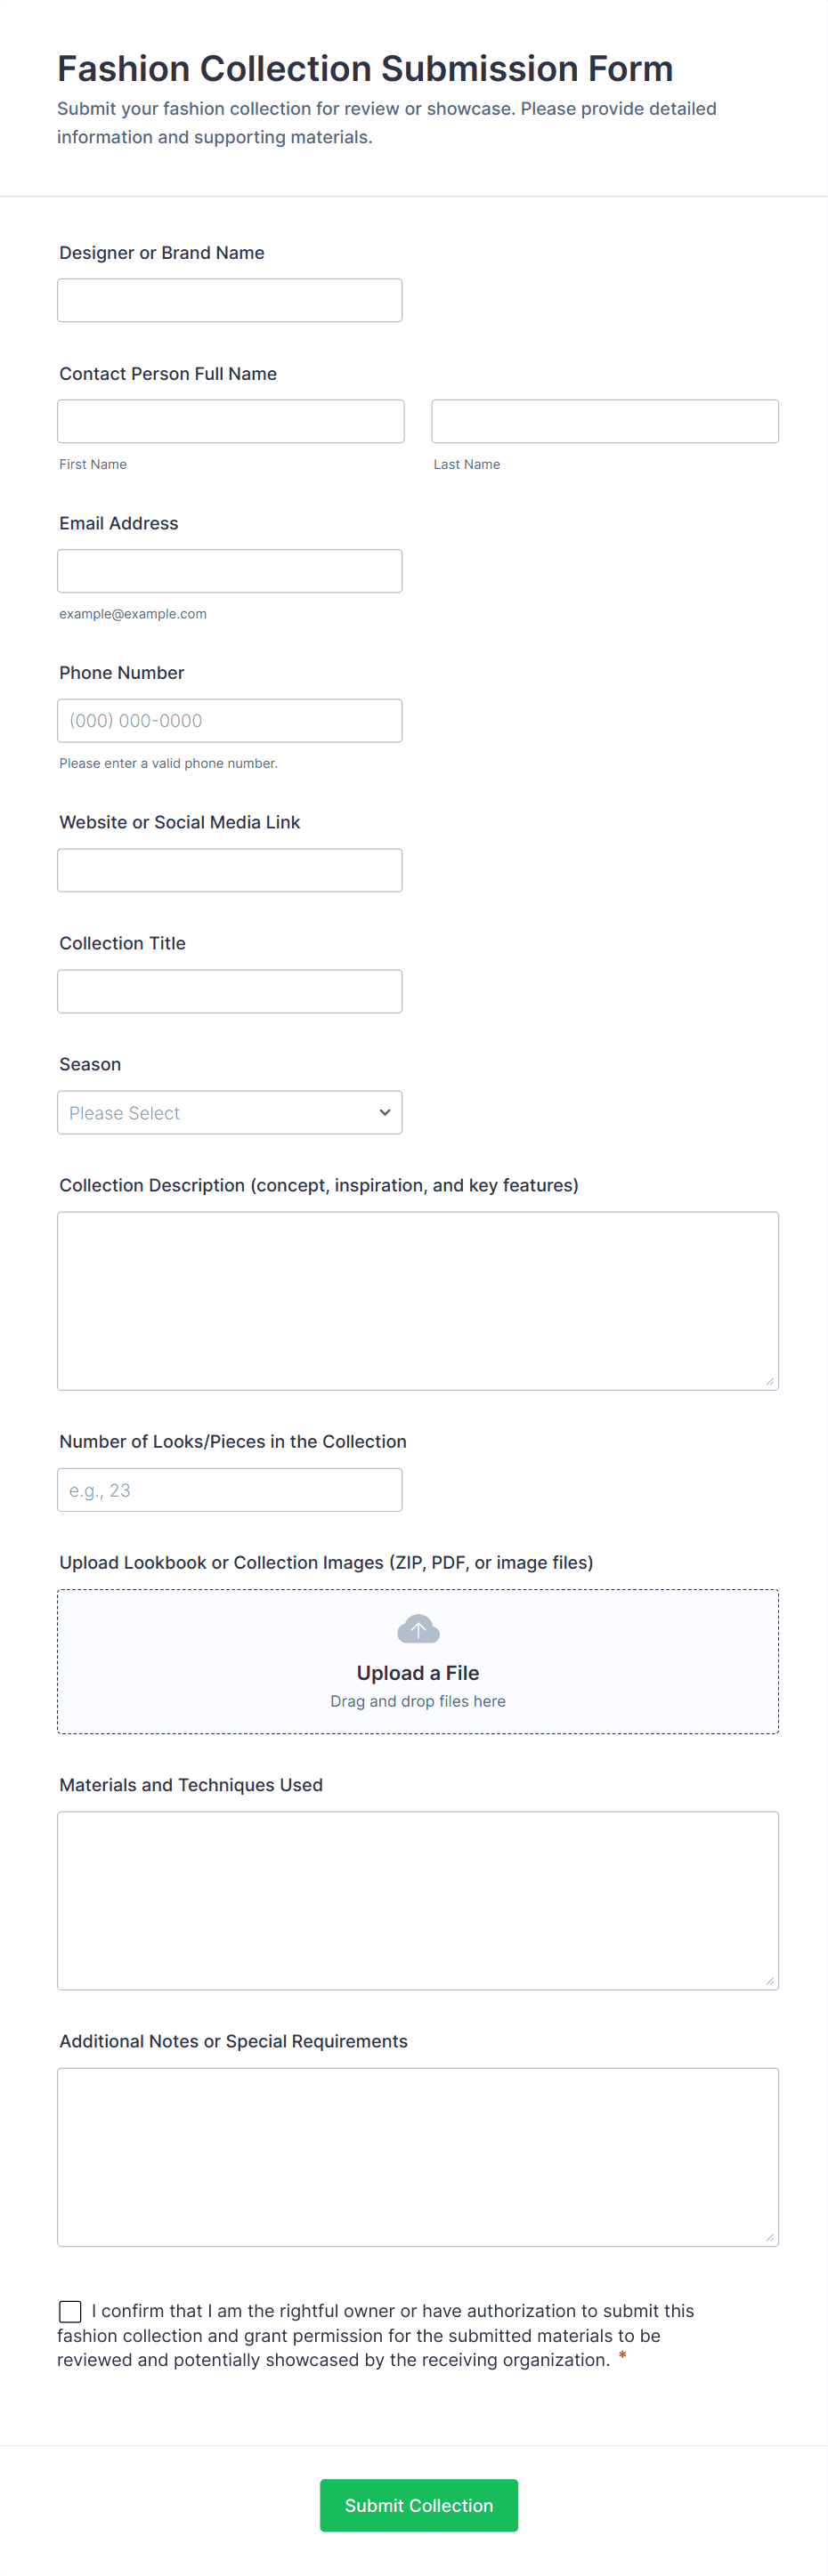The image size is (828, 2576).
Task: Check the ownership confirmation checkbox
Action: click(70, 2311)
